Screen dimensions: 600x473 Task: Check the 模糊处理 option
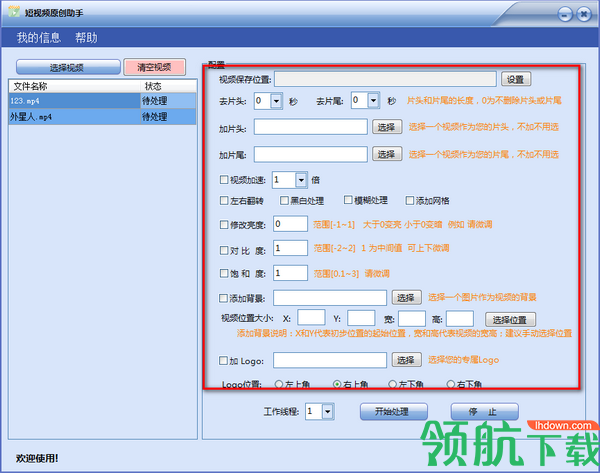[348, 200]
